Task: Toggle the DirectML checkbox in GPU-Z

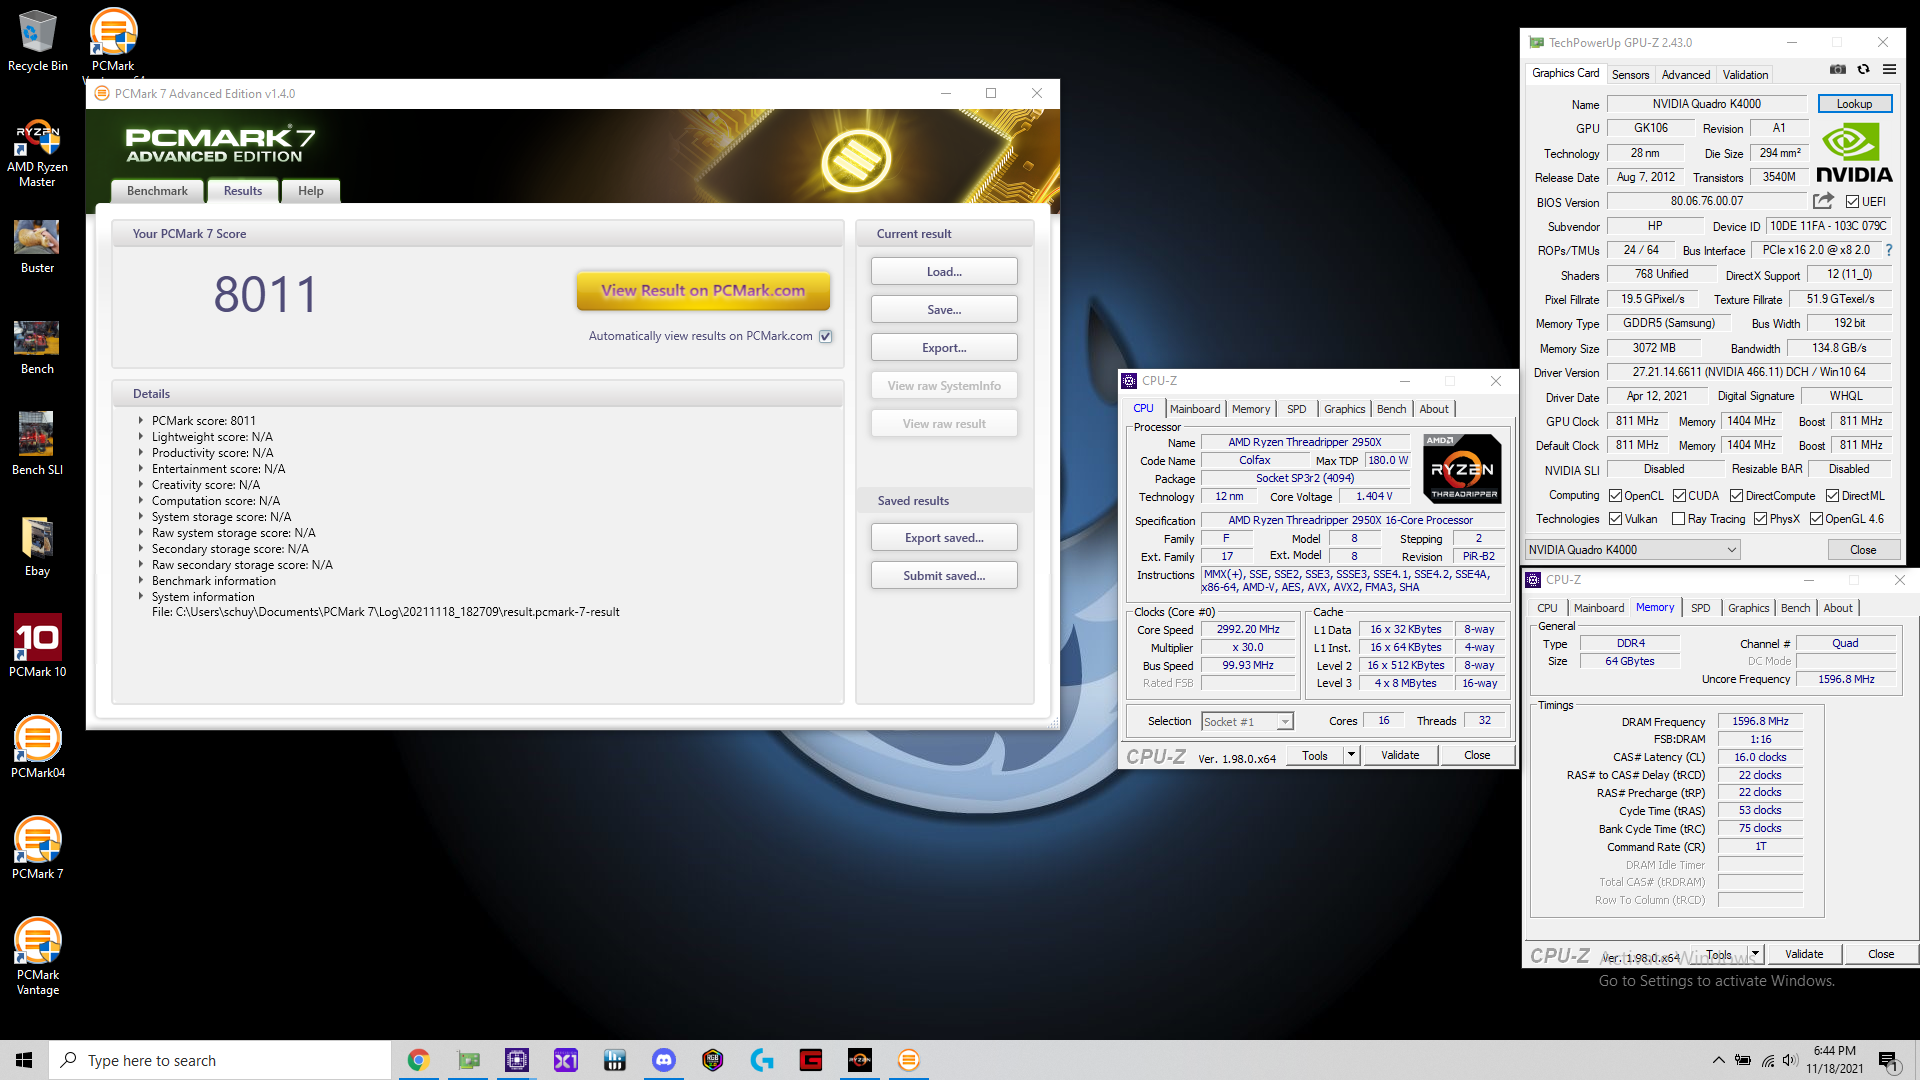Action: tap(1832, 496)
